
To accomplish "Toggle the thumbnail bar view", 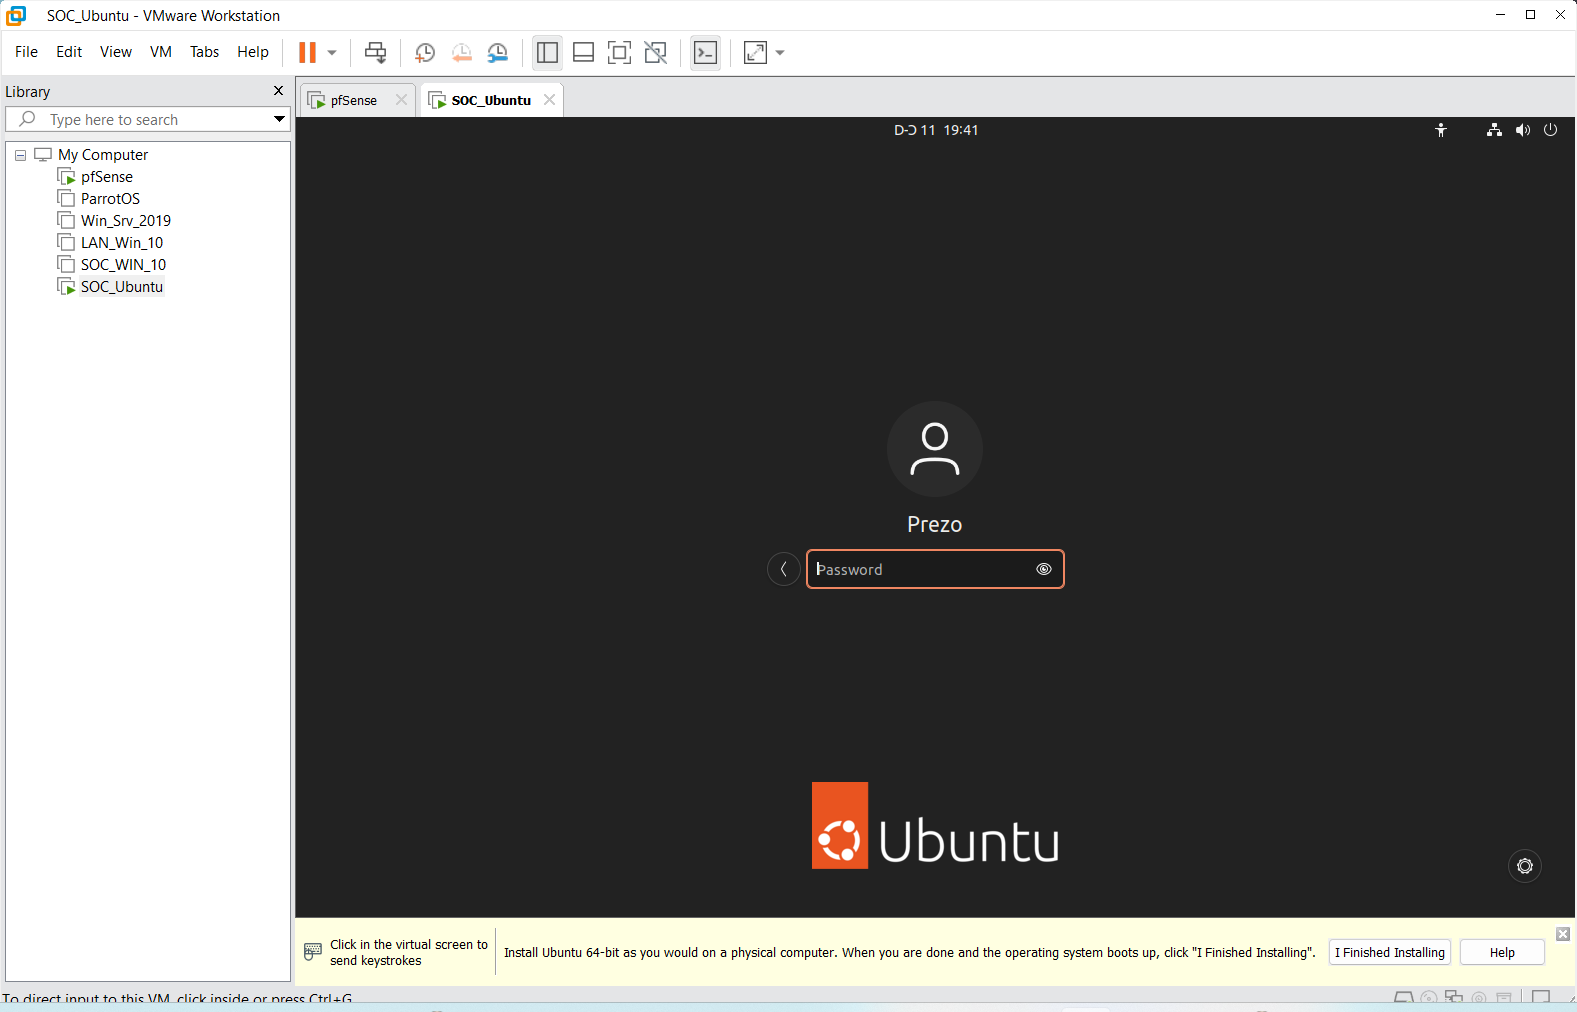I will [583, 53].
